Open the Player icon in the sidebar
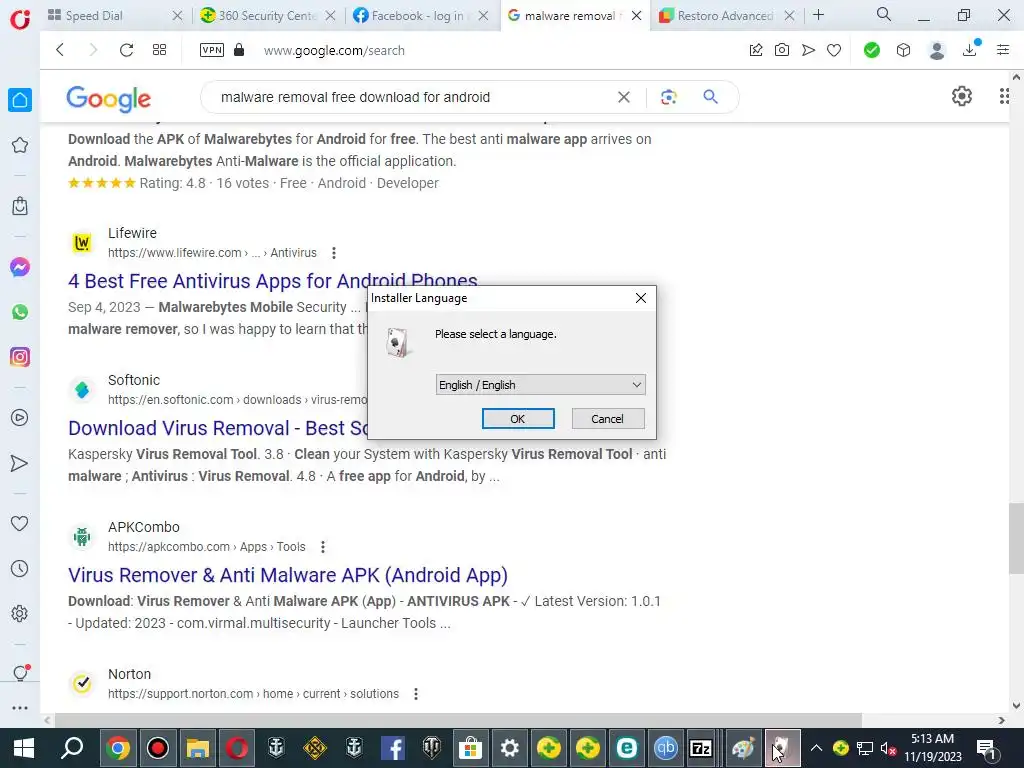This screenshot has height=768, width=1024. (x=20, y=418)
